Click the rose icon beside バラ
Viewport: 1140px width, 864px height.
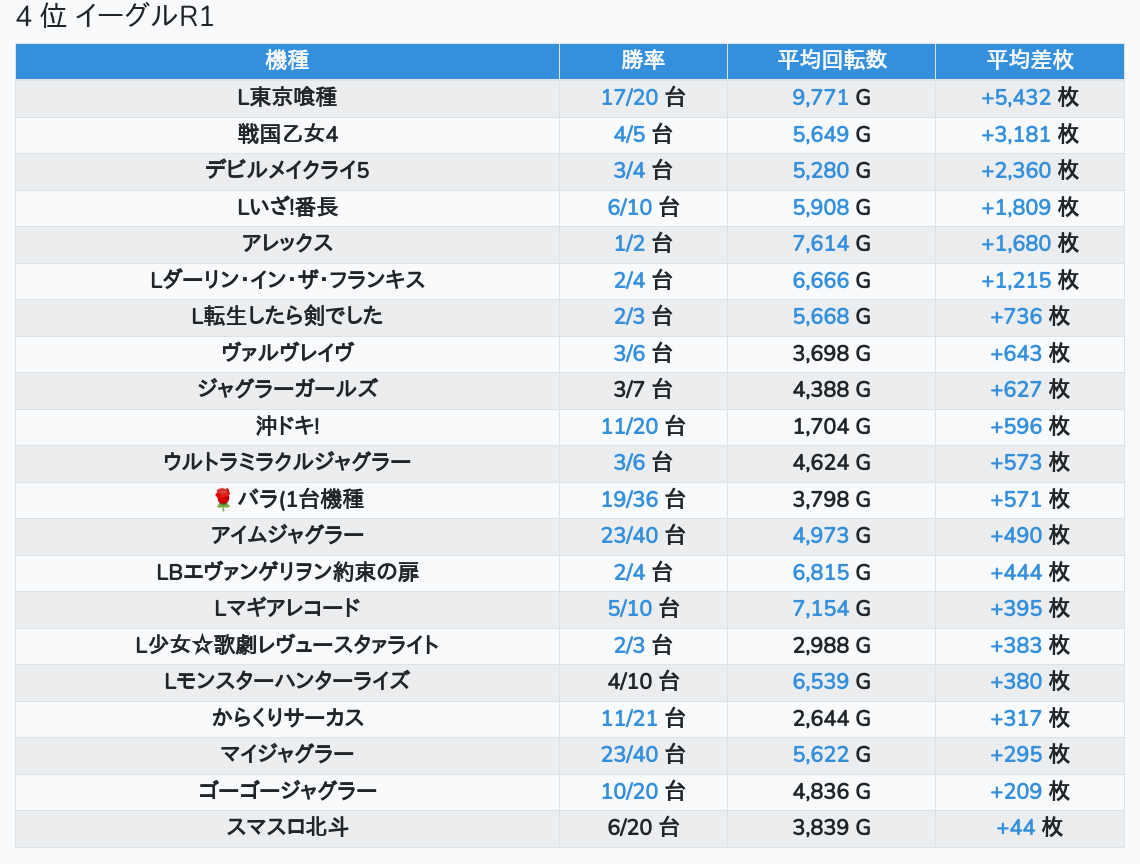pos(222,499)
